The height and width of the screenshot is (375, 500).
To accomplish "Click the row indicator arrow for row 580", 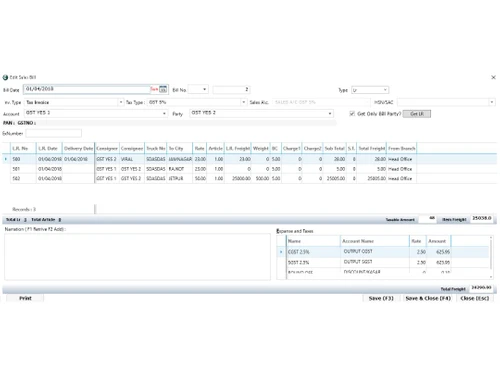I will point(6,159).
